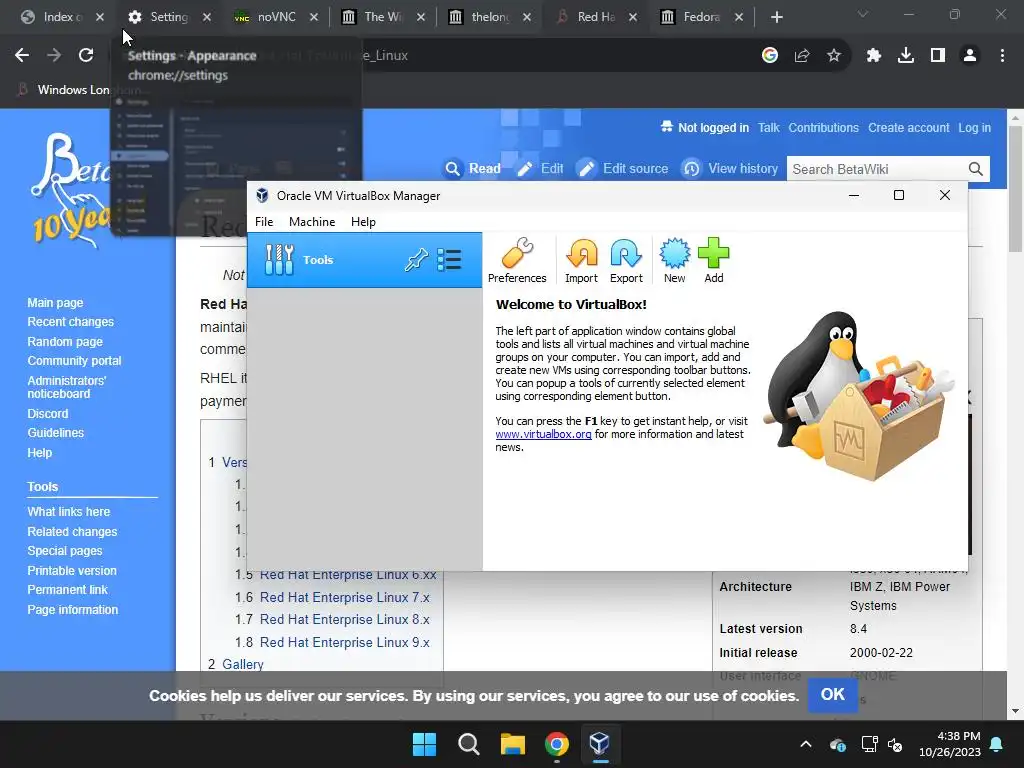Screen dimensions: 1024x768
Task: Open Recent changes in sidebar
Action: (71, 322)
